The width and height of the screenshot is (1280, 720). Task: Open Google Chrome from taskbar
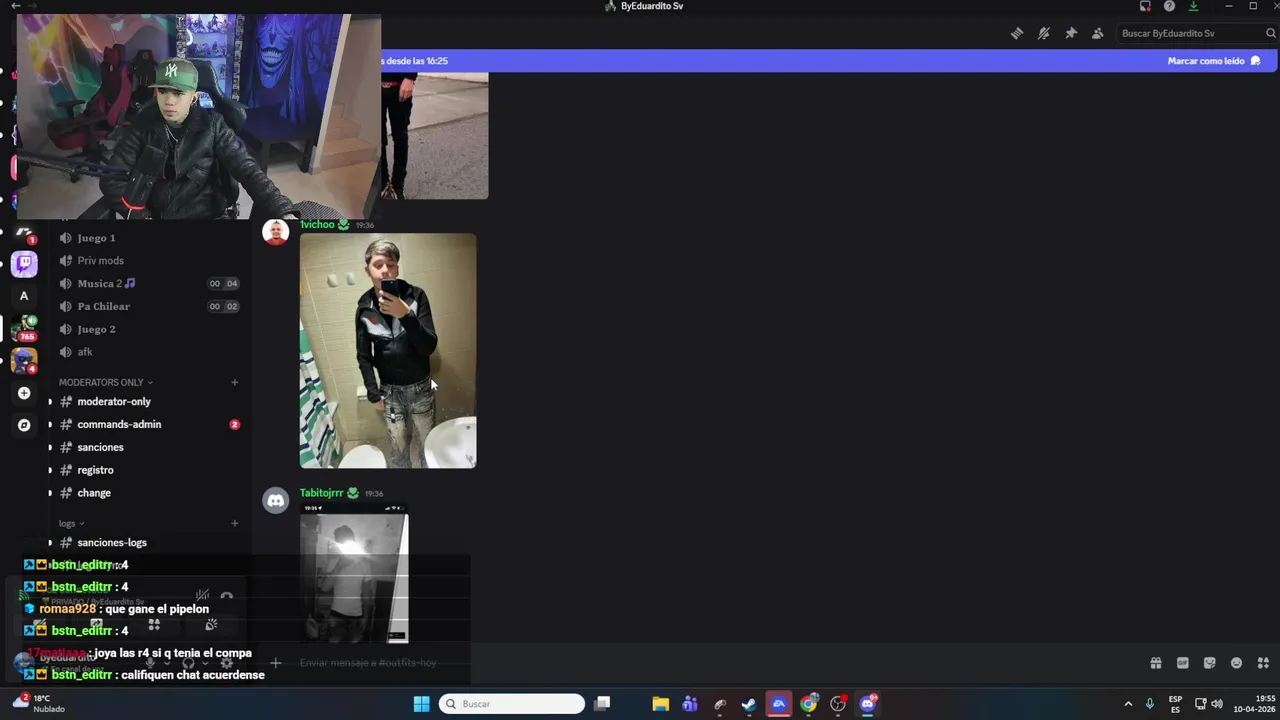(x=809, y=704)
